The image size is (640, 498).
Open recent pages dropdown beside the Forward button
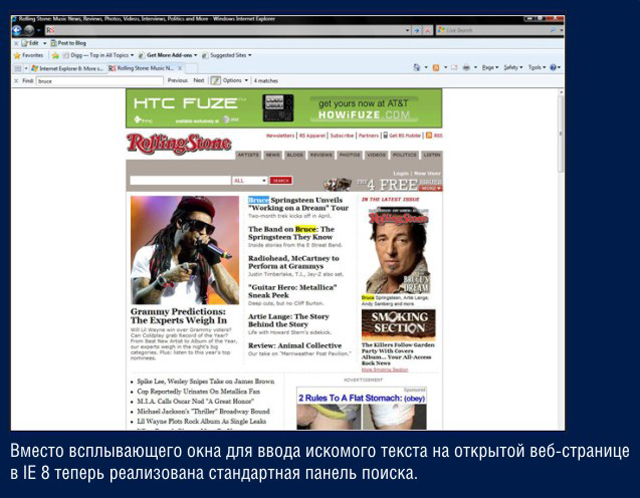(x=39, y=31)
